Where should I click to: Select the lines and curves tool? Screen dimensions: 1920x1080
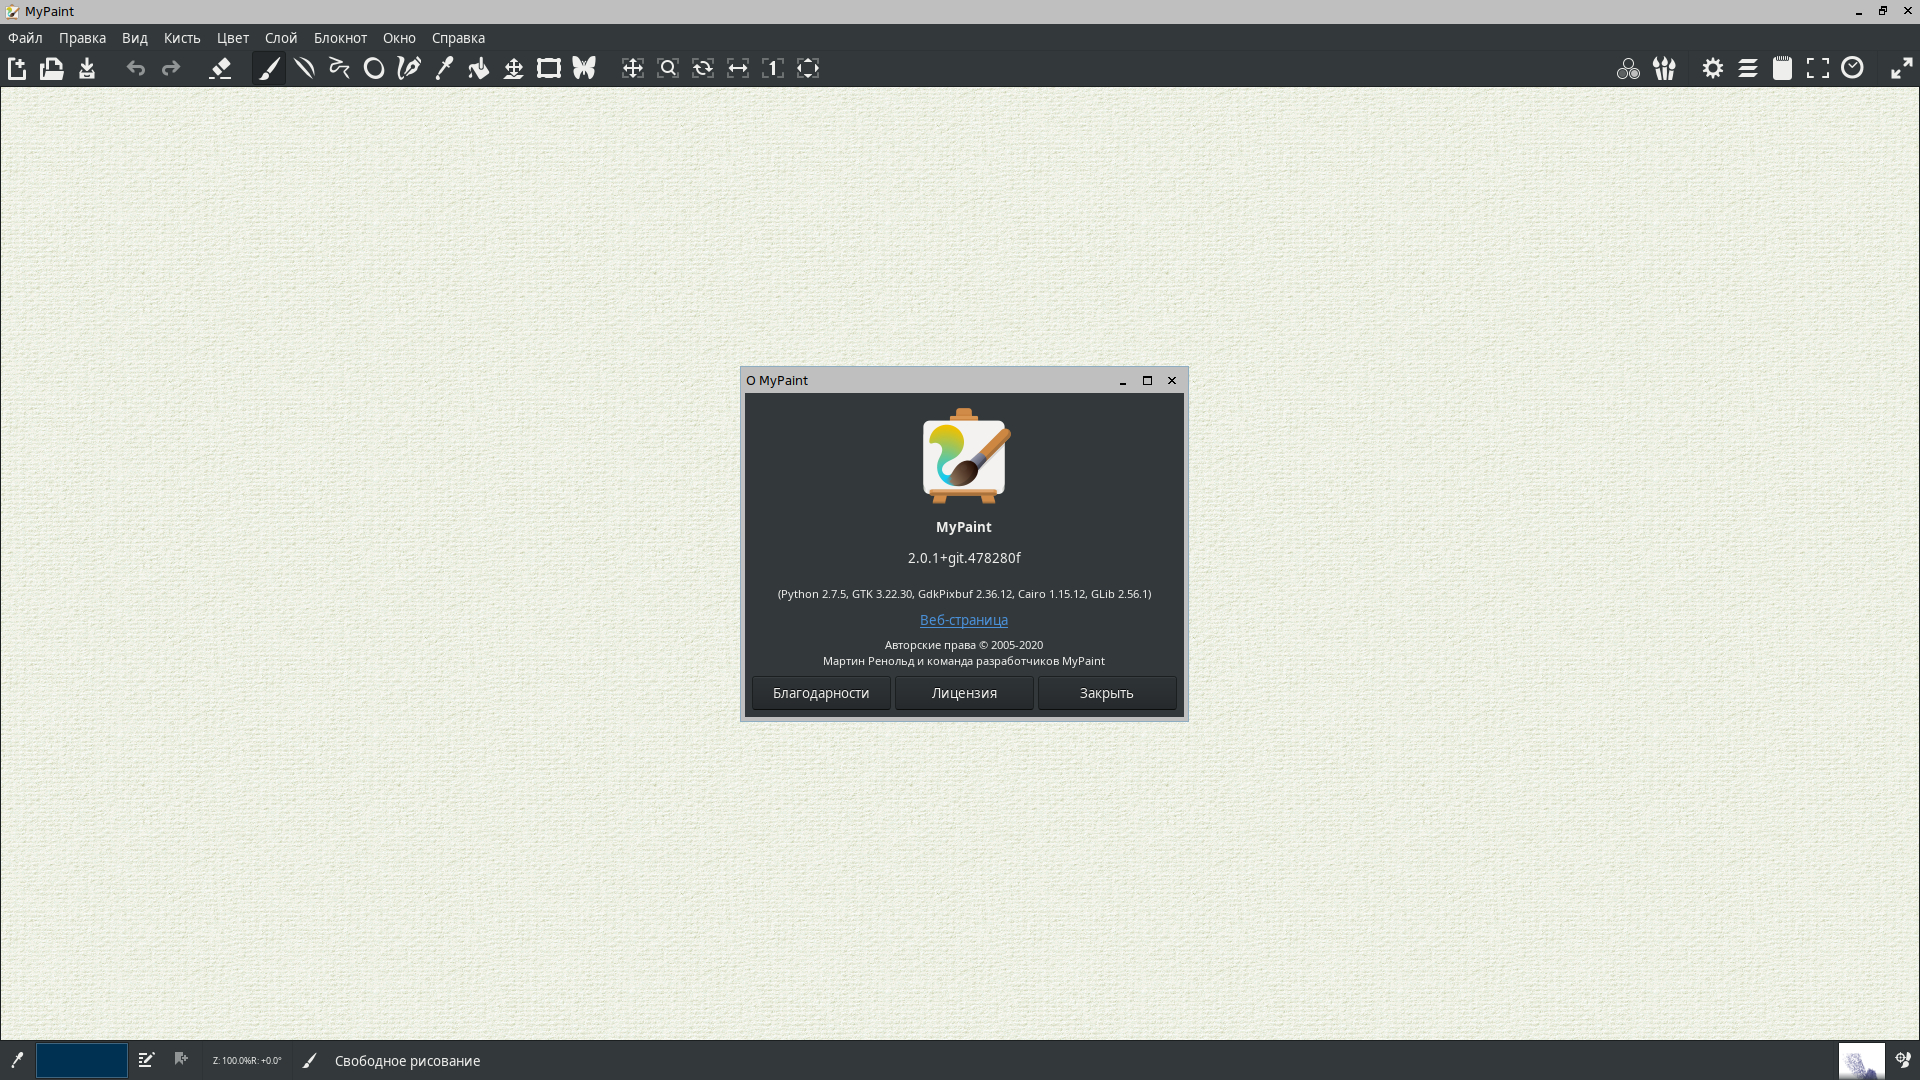304,68
